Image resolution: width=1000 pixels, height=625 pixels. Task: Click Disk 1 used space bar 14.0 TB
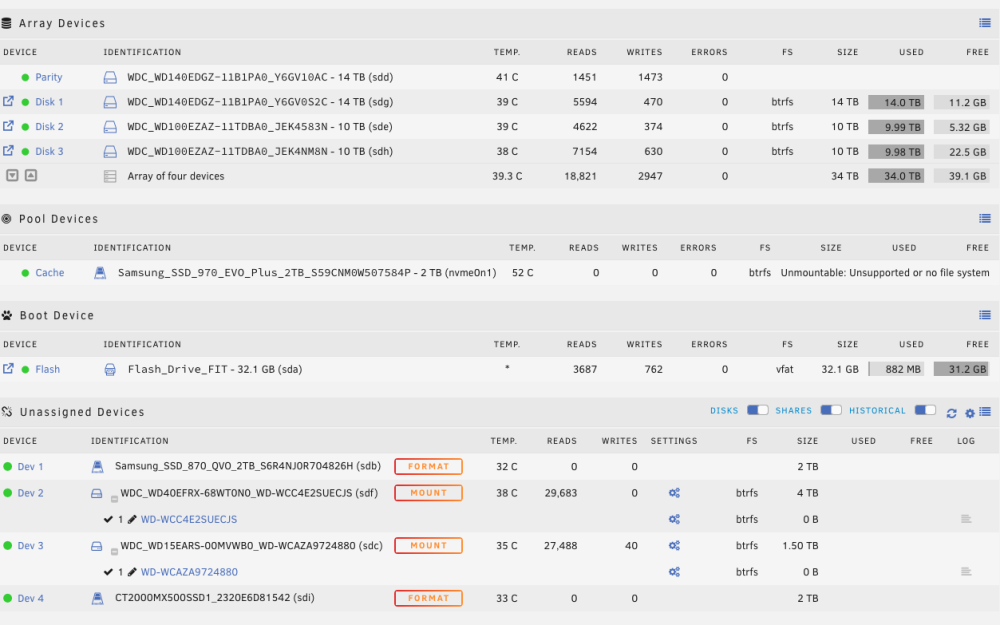(896, 102)
